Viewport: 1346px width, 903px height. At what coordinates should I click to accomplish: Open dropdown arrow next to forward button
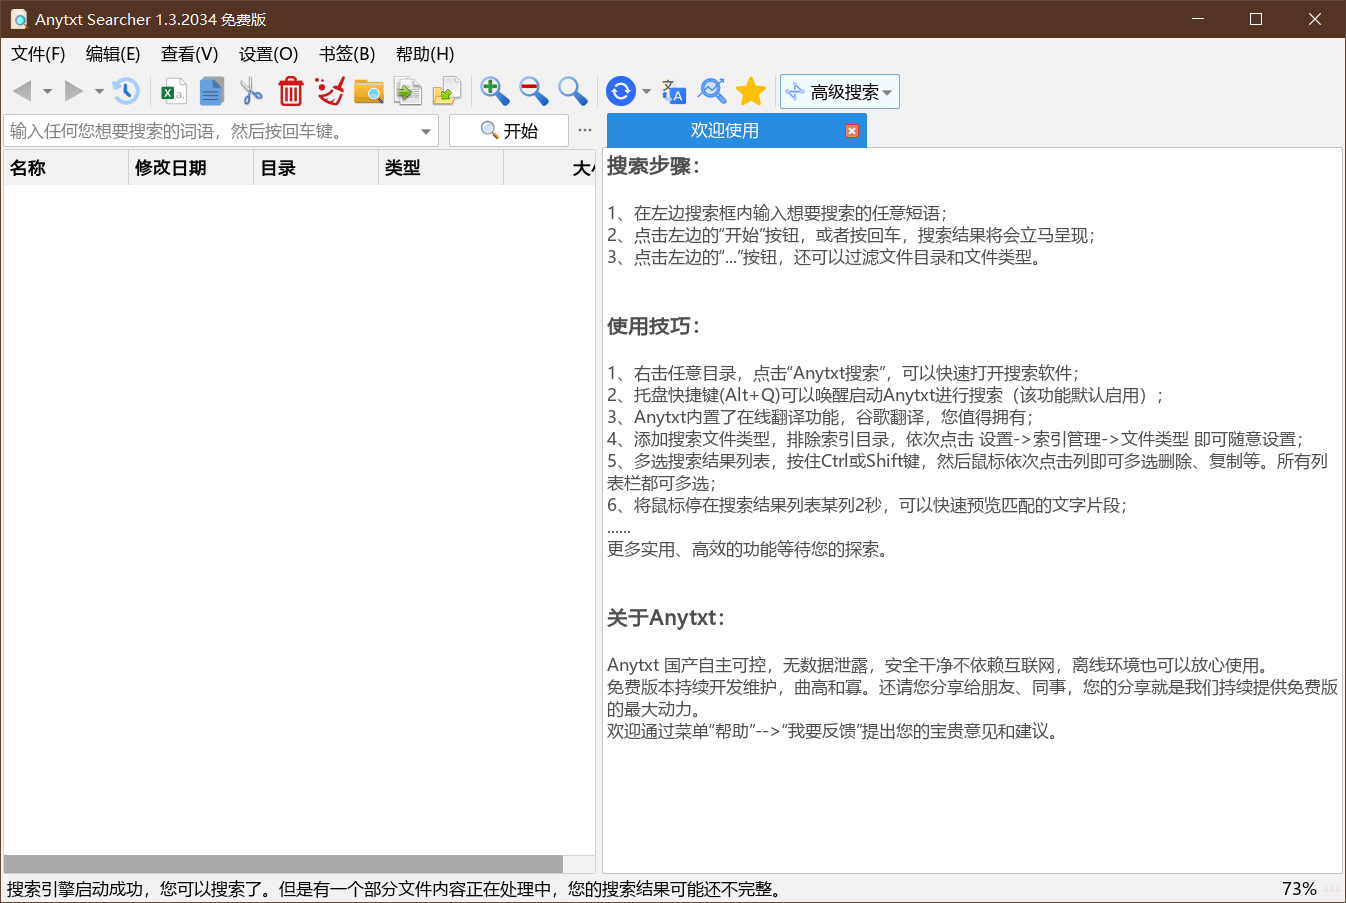99,91
